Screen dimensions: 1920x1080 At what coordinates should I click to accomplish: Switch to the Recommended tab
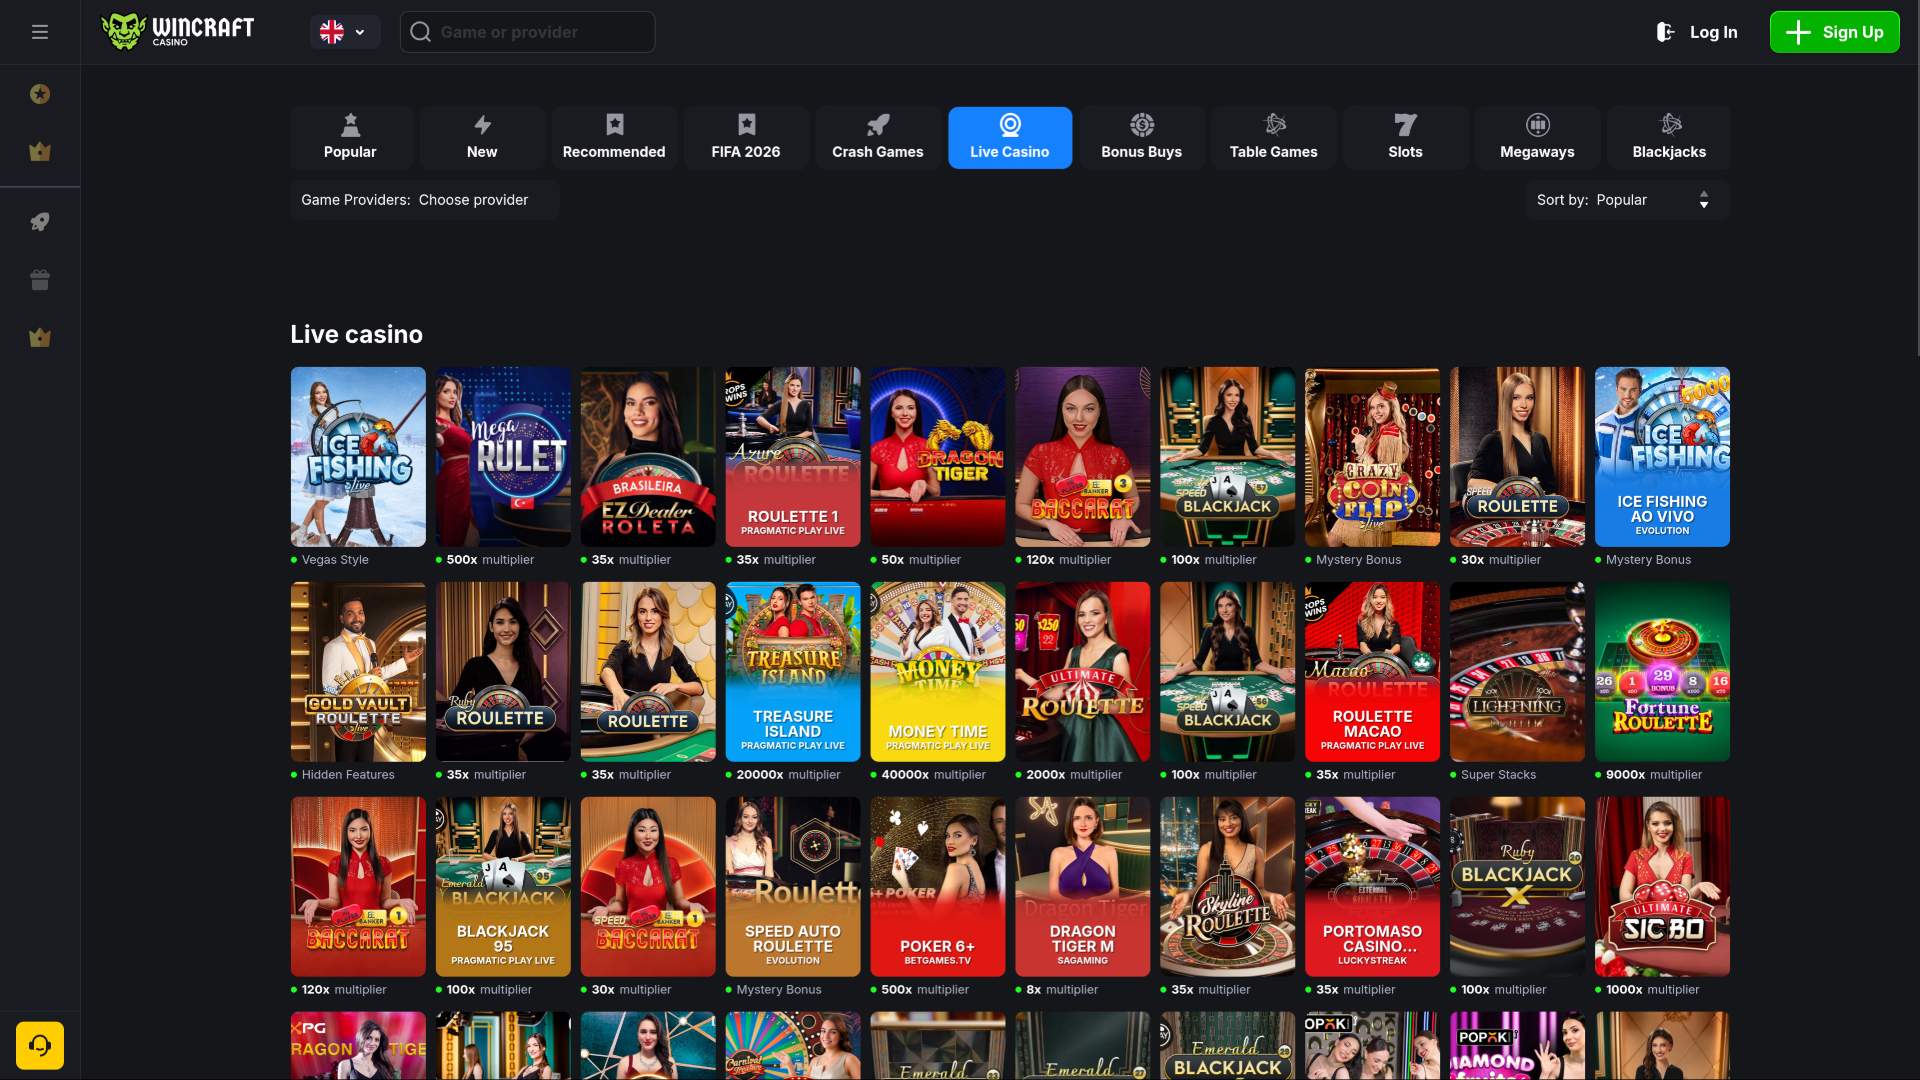point(614,138)
